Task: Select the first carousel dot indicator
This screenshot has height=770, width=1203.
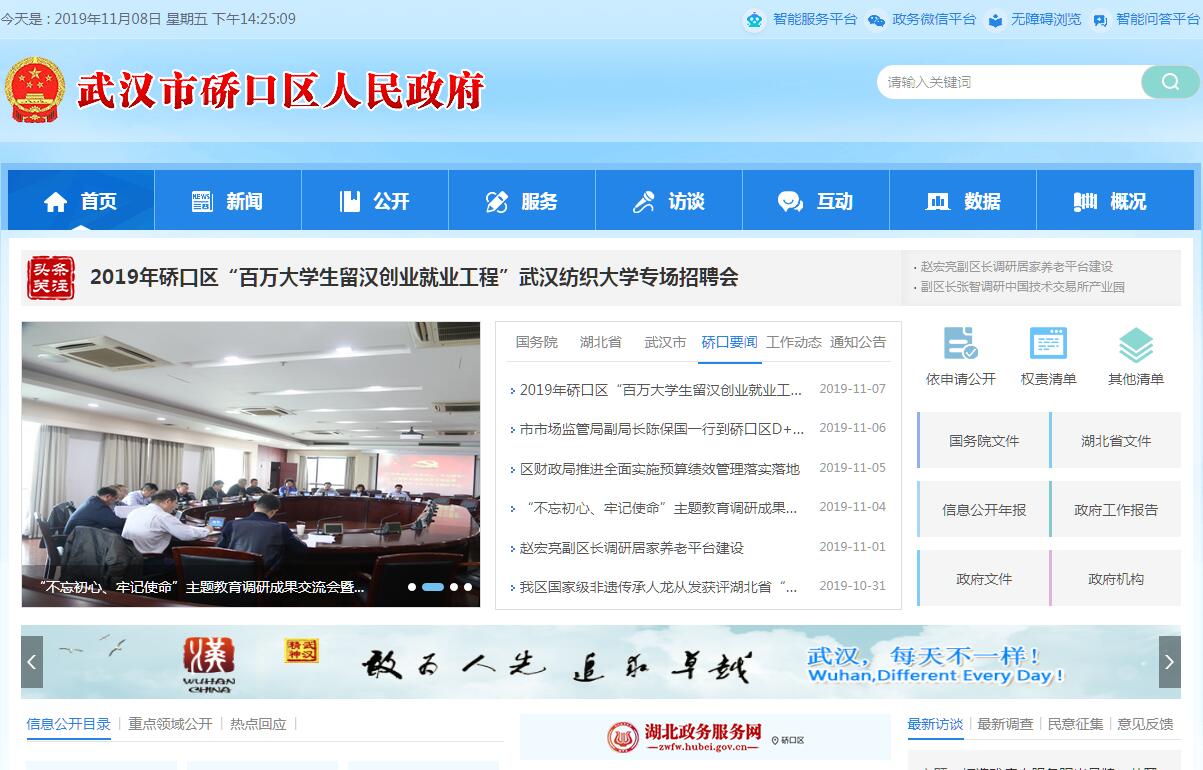Action: point(412,587)
